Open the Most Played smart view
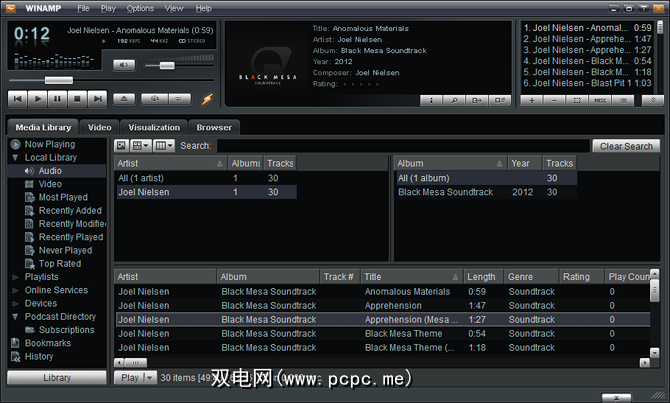Screen dimensions: 670x403 tap(63, 197)
